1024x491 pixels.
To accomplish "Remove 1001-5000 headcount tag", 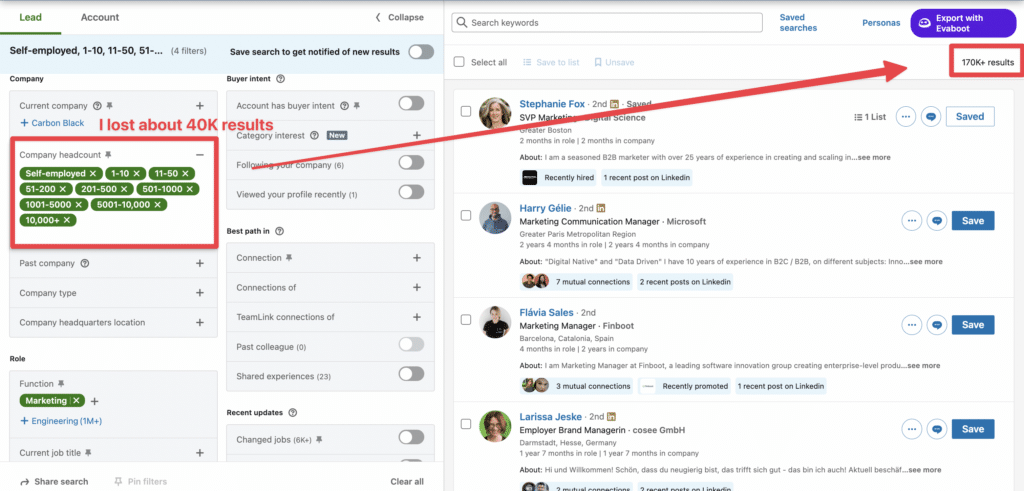I will [78, 204].
